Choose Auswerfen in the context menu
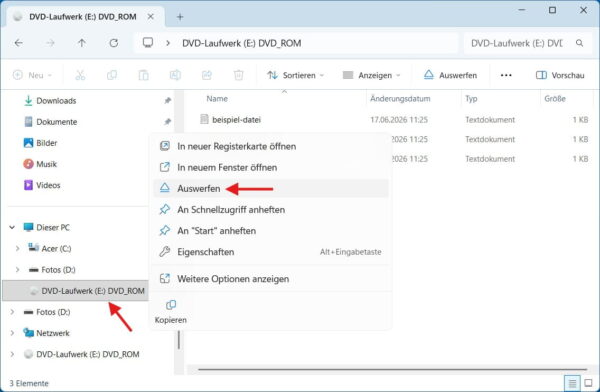 coord(271,188)
